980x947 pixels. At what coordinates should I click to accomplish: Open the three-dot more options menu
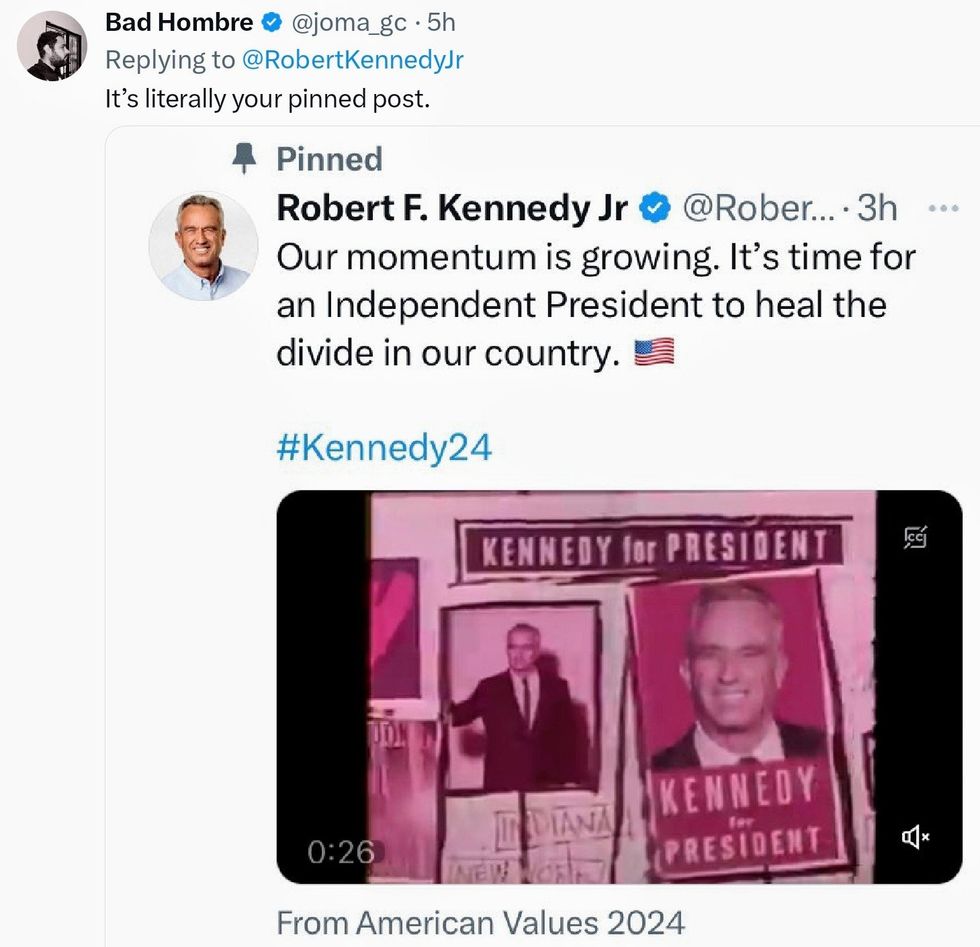point(943,209)
